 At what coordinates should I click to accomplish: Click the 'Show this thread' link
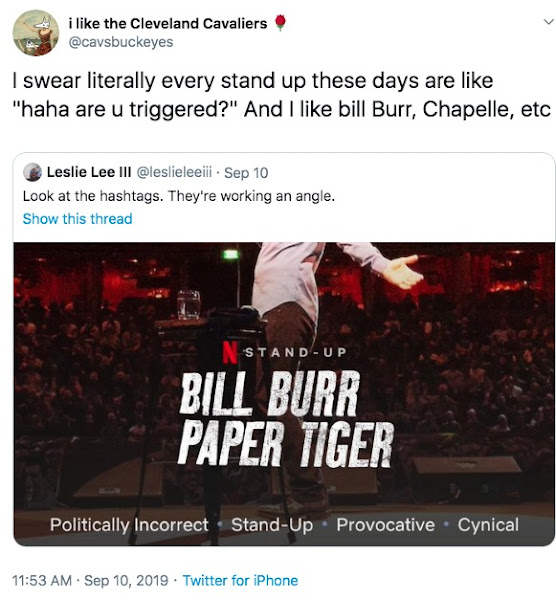click(77, 219)
